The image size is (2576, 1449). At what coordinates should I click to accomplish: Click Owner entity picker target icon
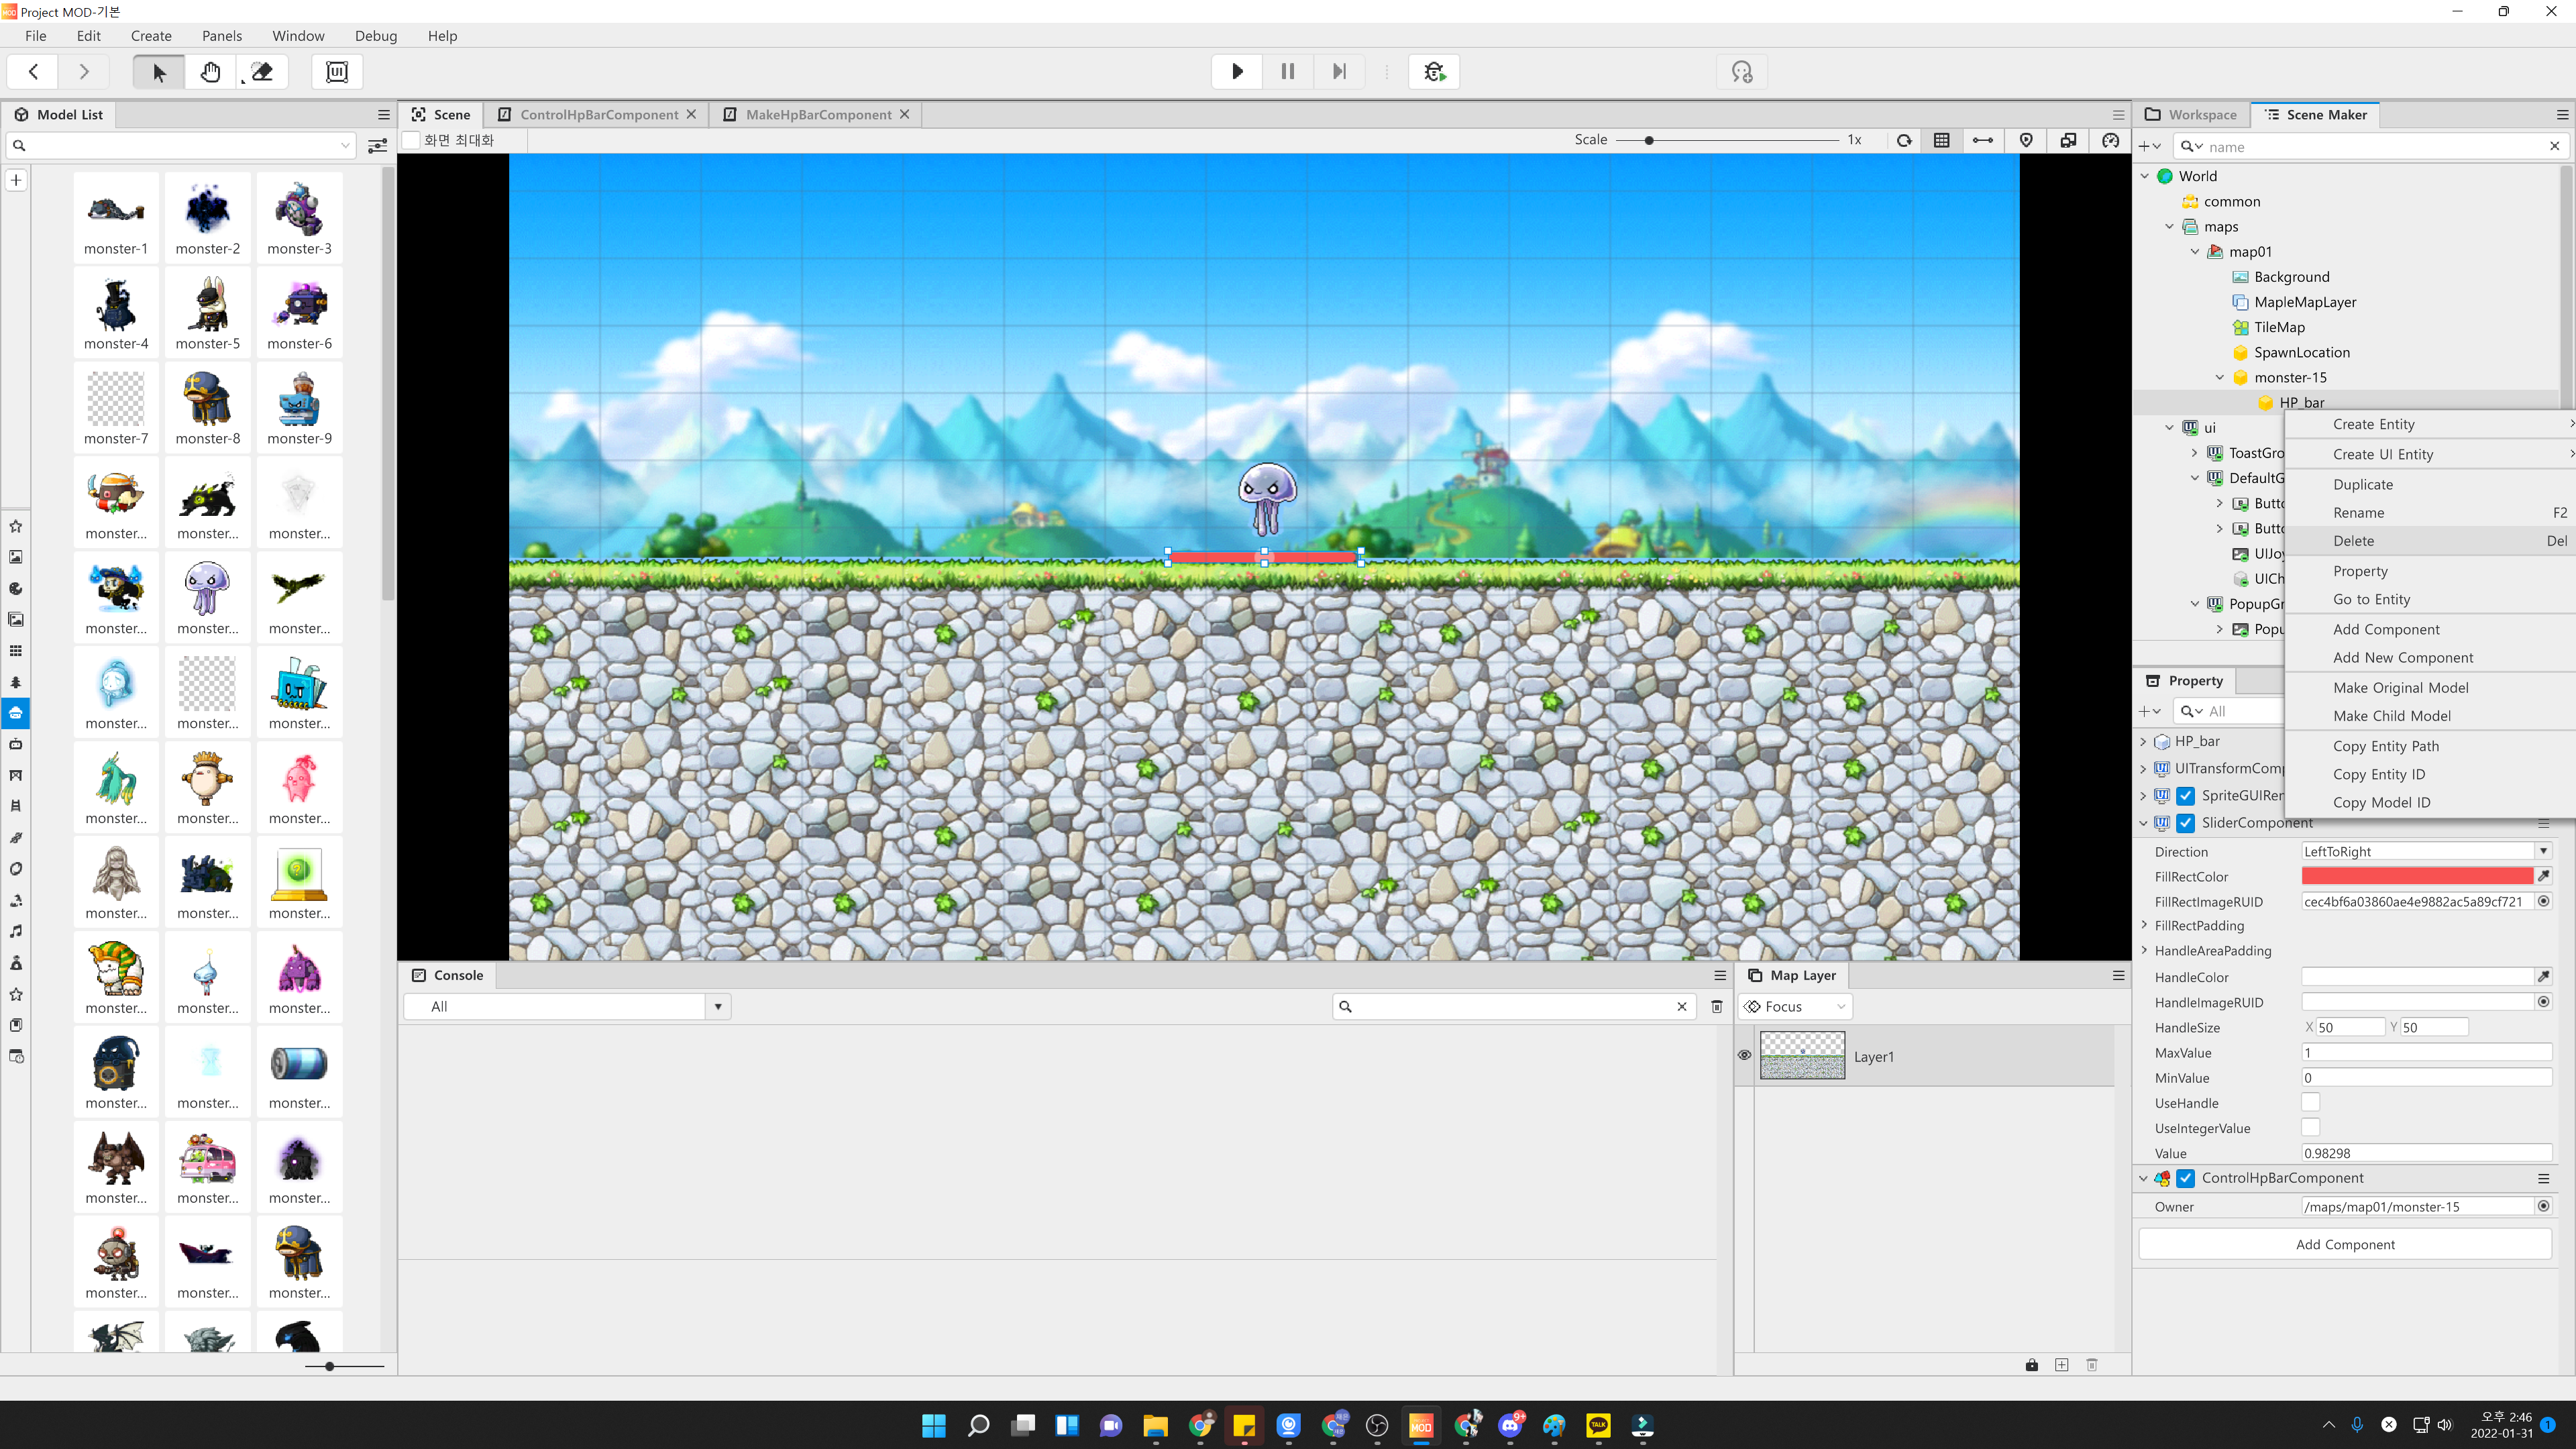point(2544,1206)
